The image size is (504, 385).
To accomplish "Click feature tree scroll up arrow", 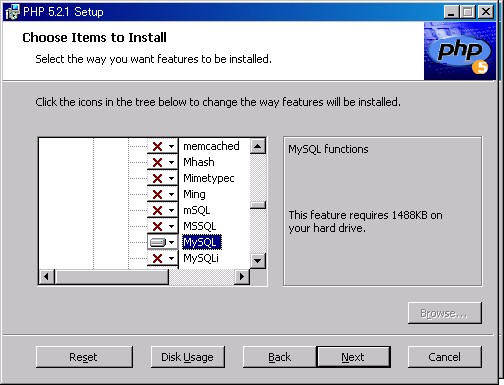I will (258, 146).
